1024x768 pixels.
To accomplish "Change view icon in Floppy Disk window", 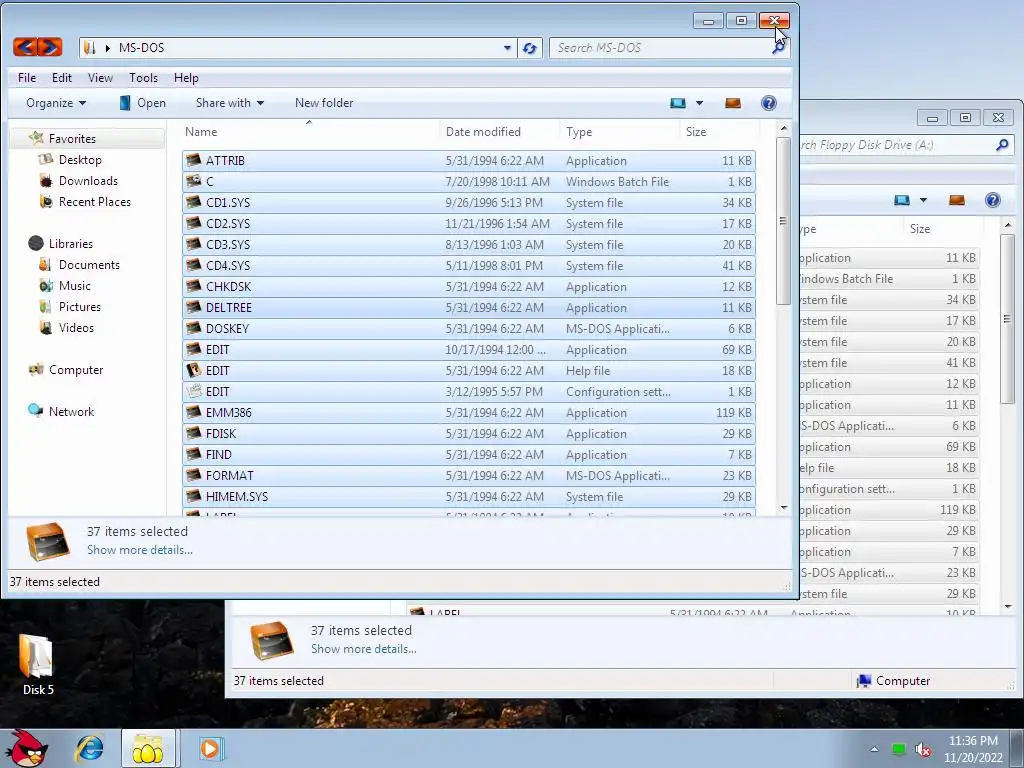I will click(x=902, y=200).
